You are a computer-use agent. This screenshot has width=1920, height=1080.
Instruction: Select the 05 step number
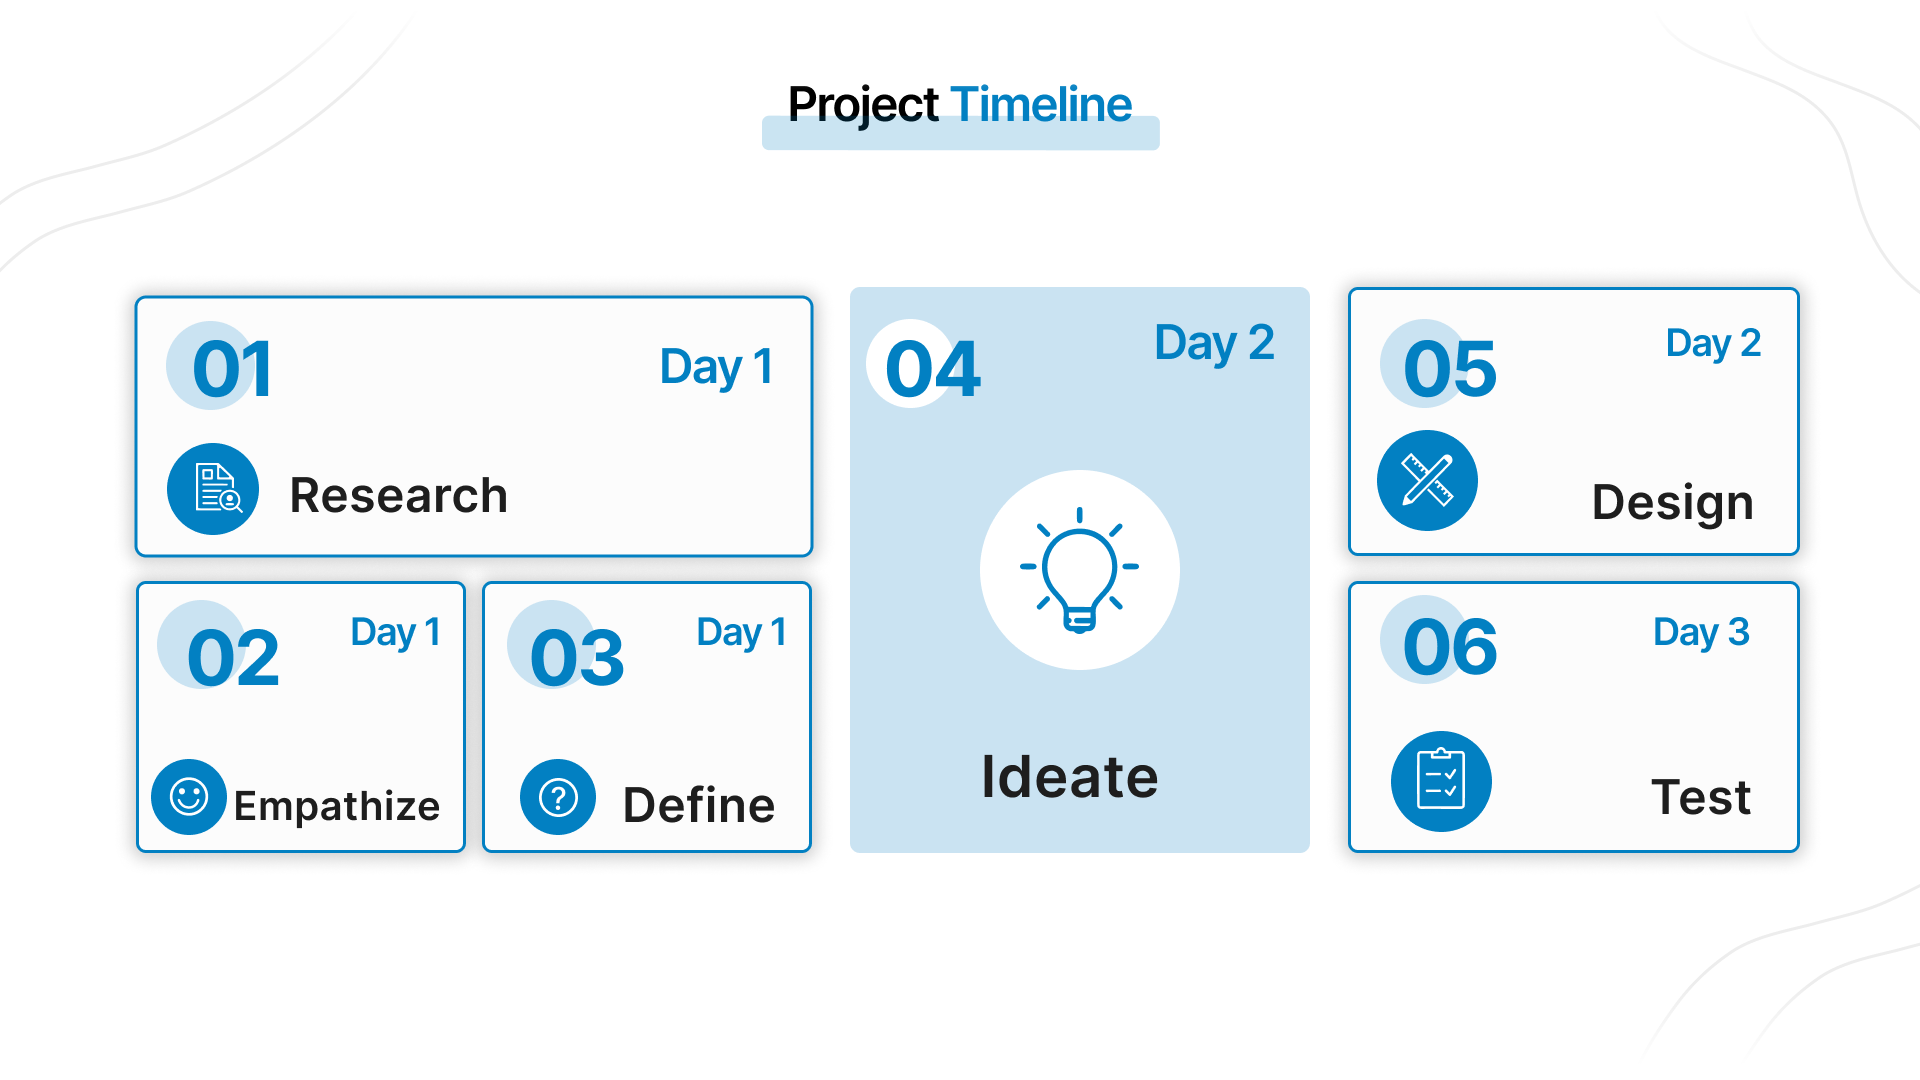(x=1450, y=370)
